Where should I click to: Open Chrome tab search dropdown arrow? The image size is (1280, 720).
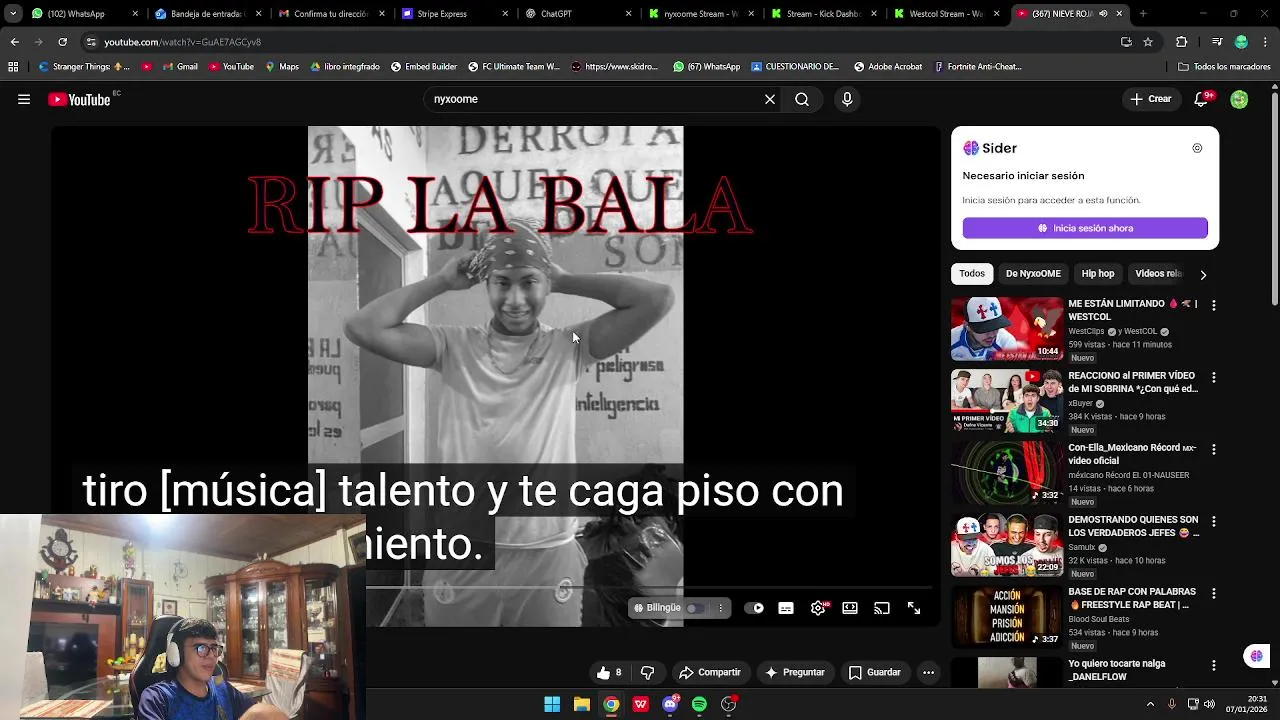[13, 14]
